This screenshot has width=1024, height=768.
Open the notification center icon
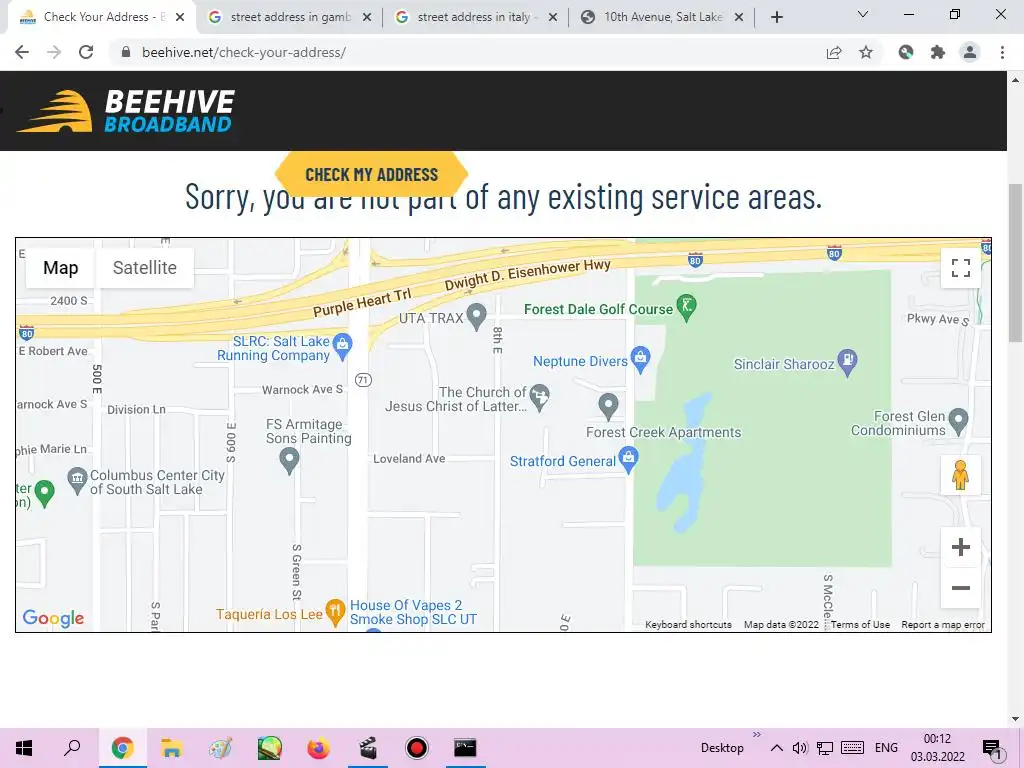point(993,748)
